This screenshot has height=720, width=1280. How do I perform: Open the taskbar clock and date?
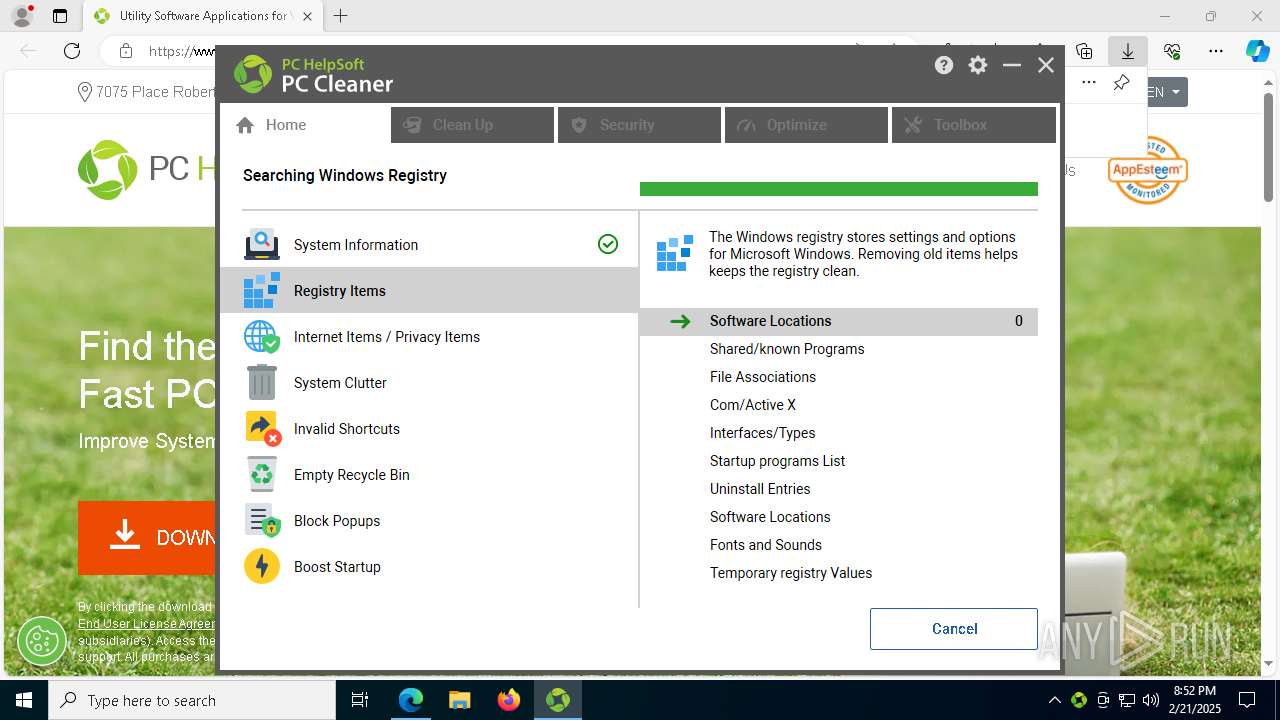pos(1194,700)
